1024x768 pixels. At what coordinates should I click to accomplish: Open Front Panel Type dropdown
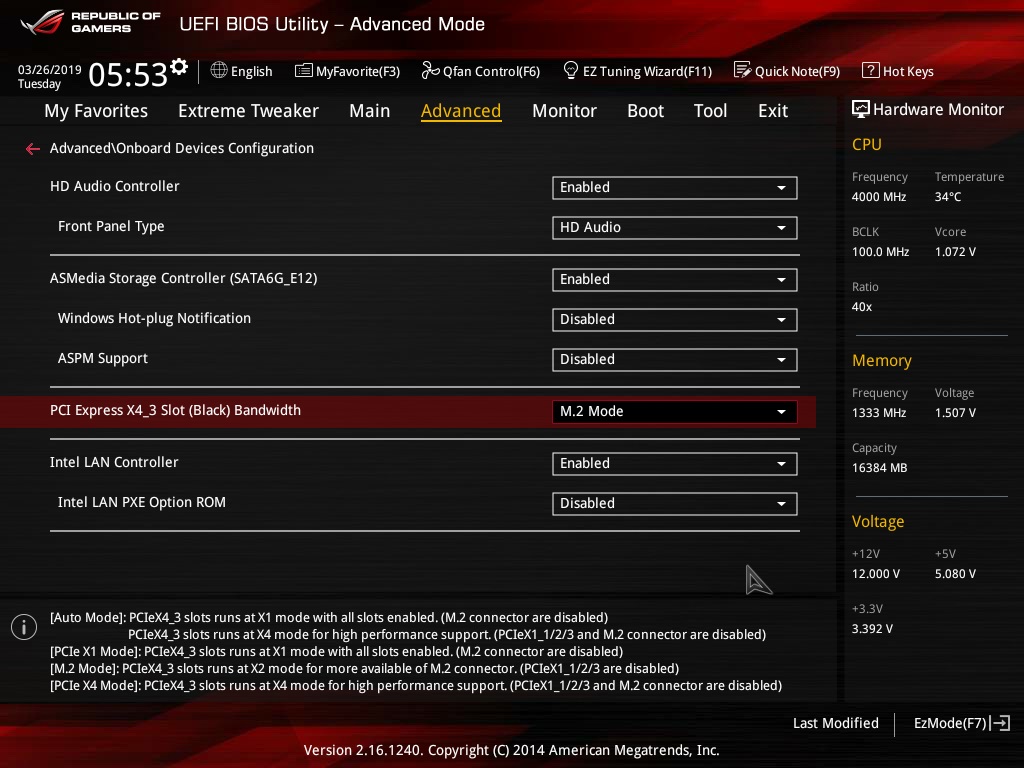[675, 227]
